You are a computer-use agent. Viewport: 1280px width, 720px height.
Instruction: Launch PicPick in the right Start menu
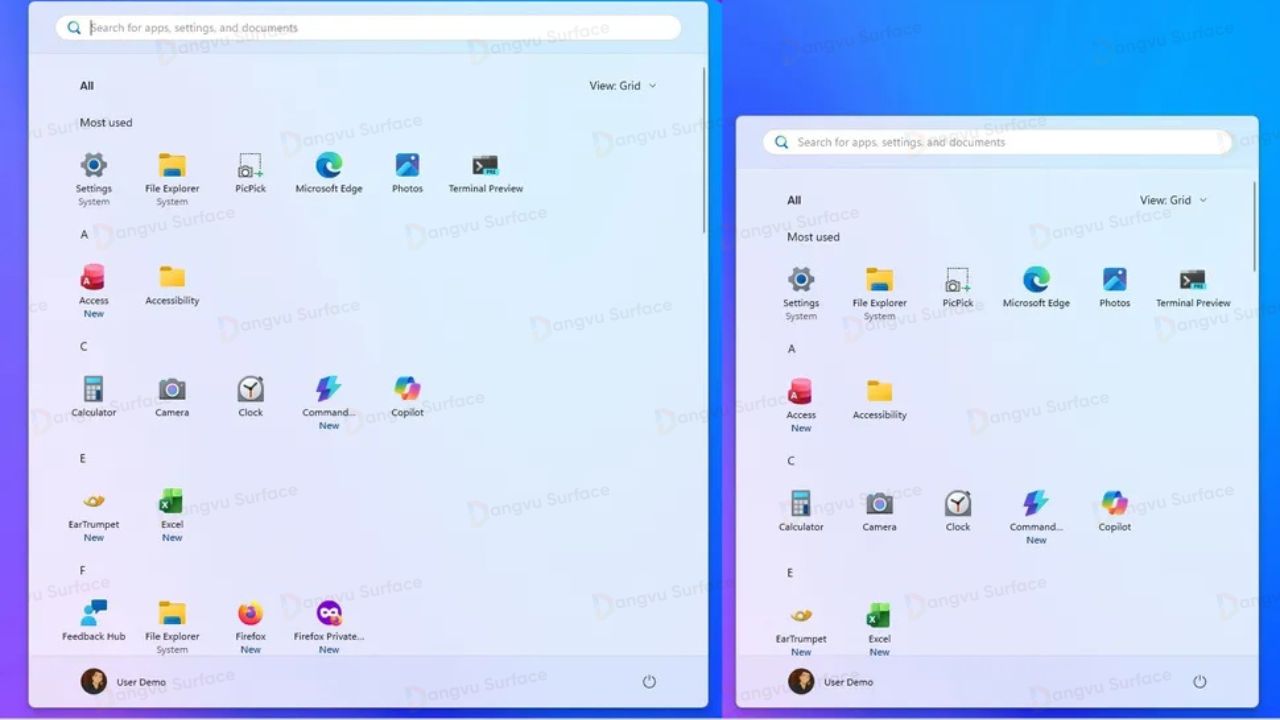point(958,288)
